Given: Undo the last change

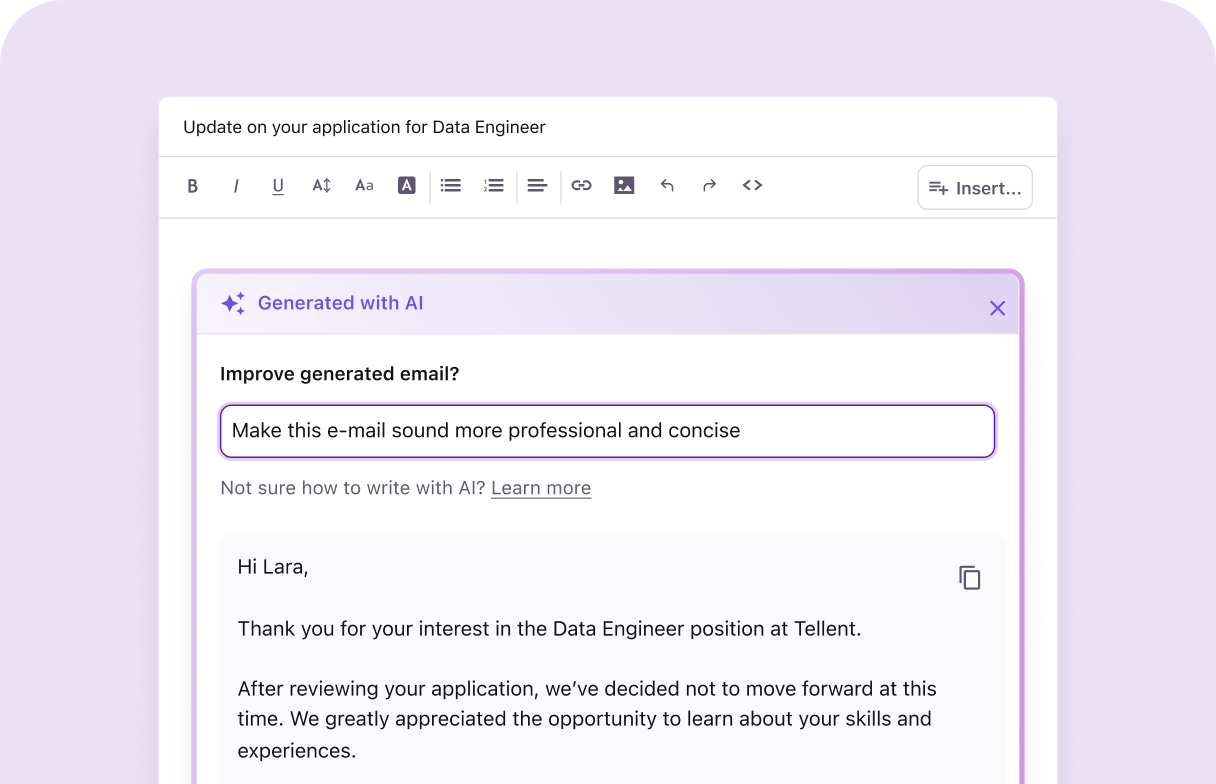Looking at the screenshot, I should 667,185.
